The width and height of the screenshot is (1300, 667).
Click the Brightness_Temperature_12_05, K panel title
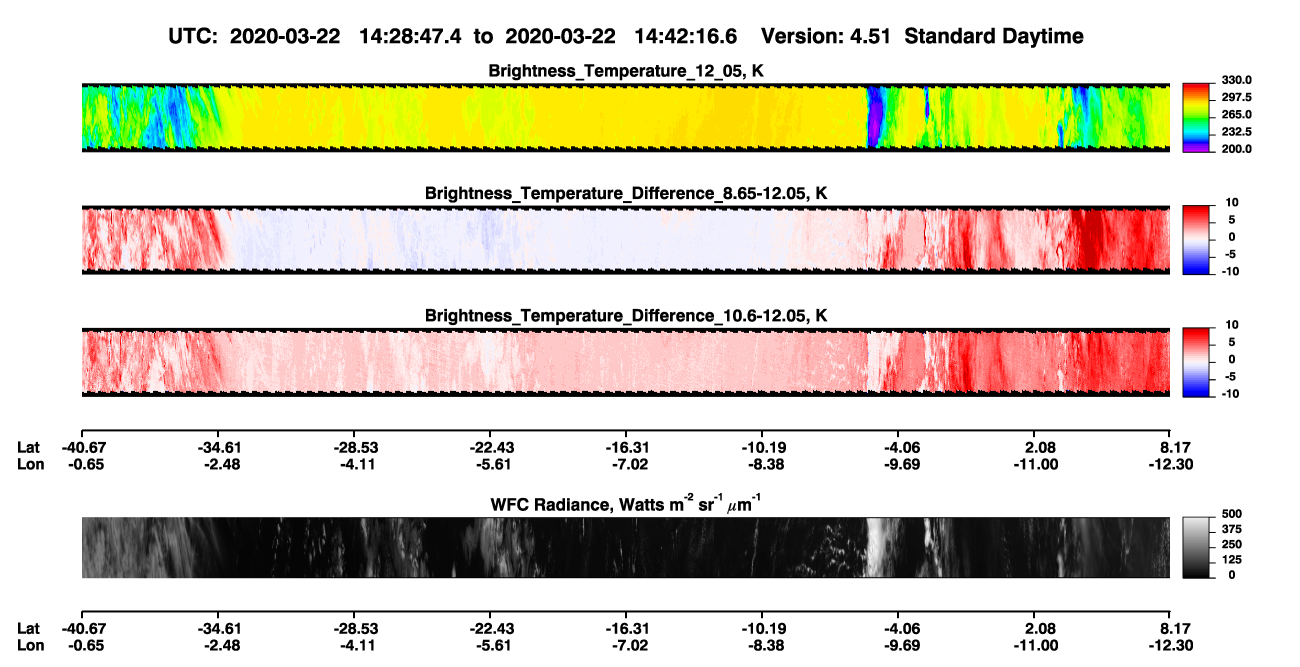click(626, 71)
